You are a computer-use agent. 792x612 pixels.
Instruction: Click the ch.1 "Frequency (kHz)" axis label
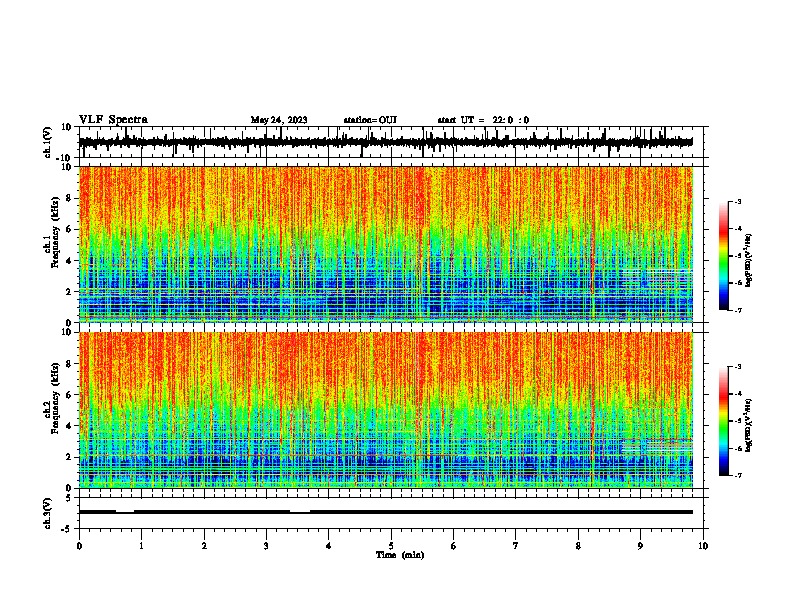coord(55,232)
